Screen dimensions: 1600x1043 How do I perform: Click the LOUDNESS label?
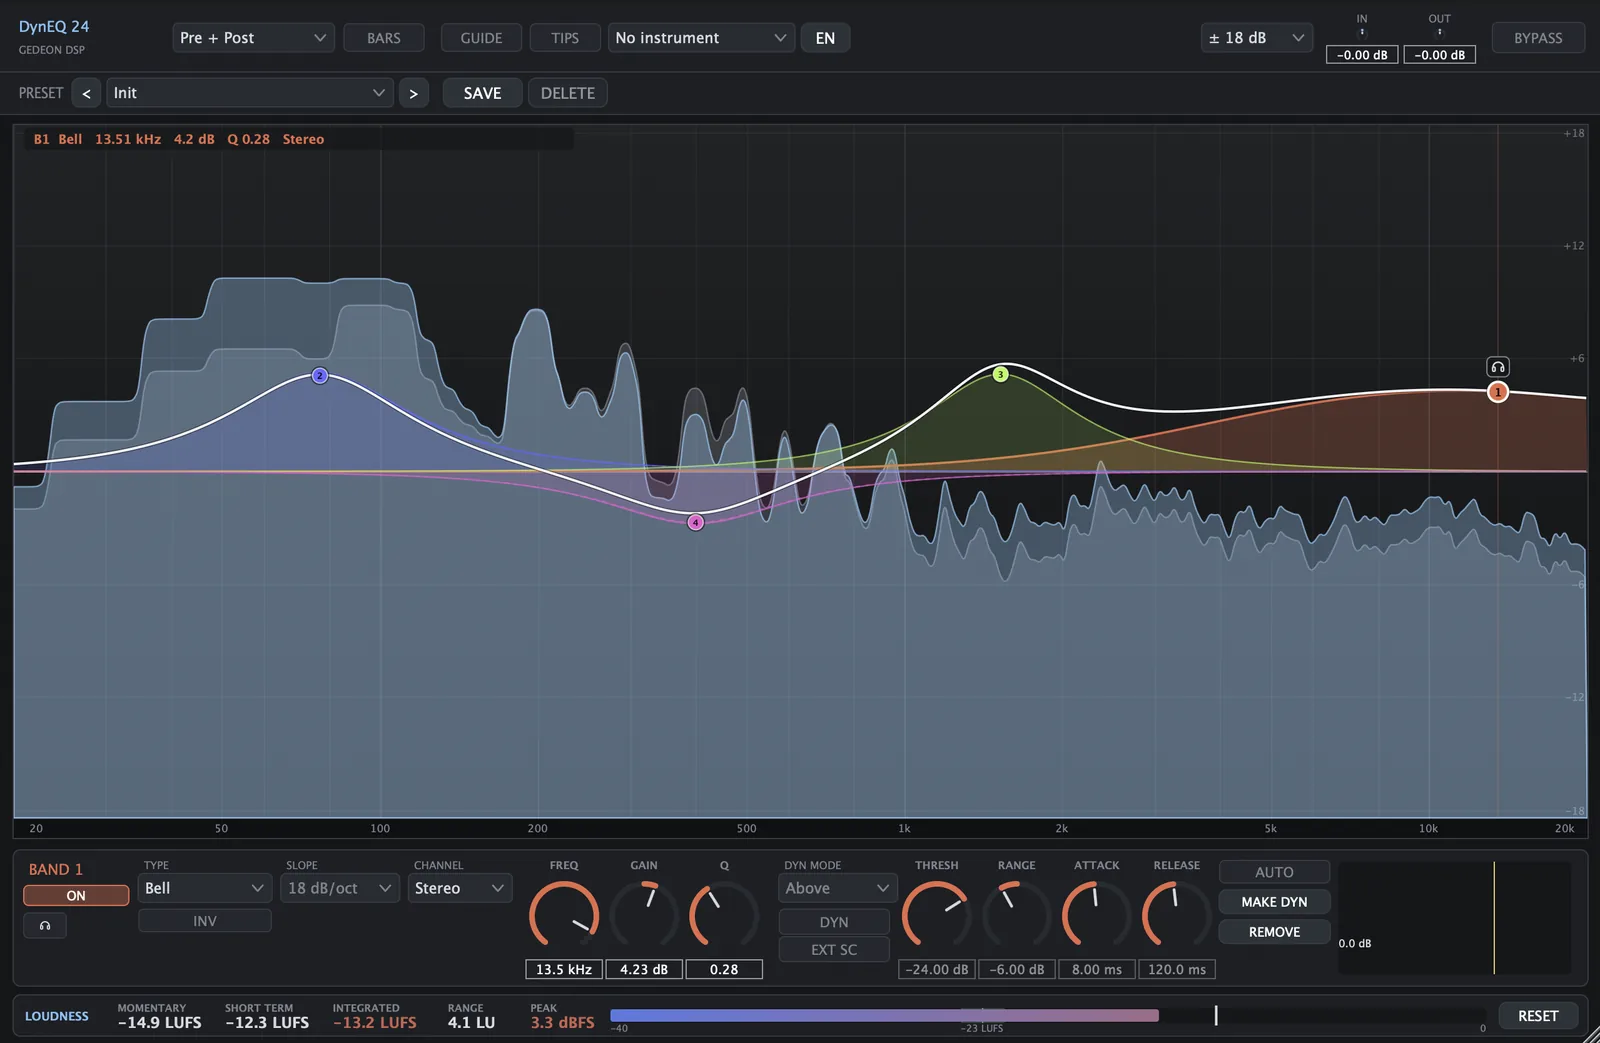pos(57,1016)
